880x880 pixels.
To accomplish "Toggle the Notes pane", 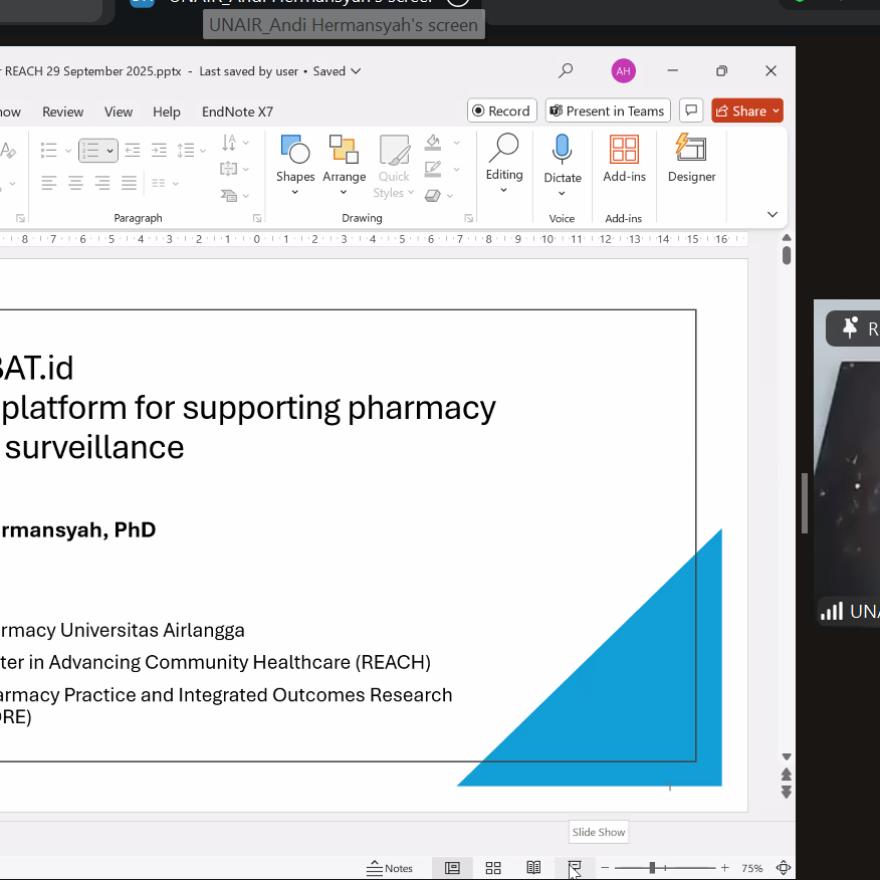I will coord(390,868).
